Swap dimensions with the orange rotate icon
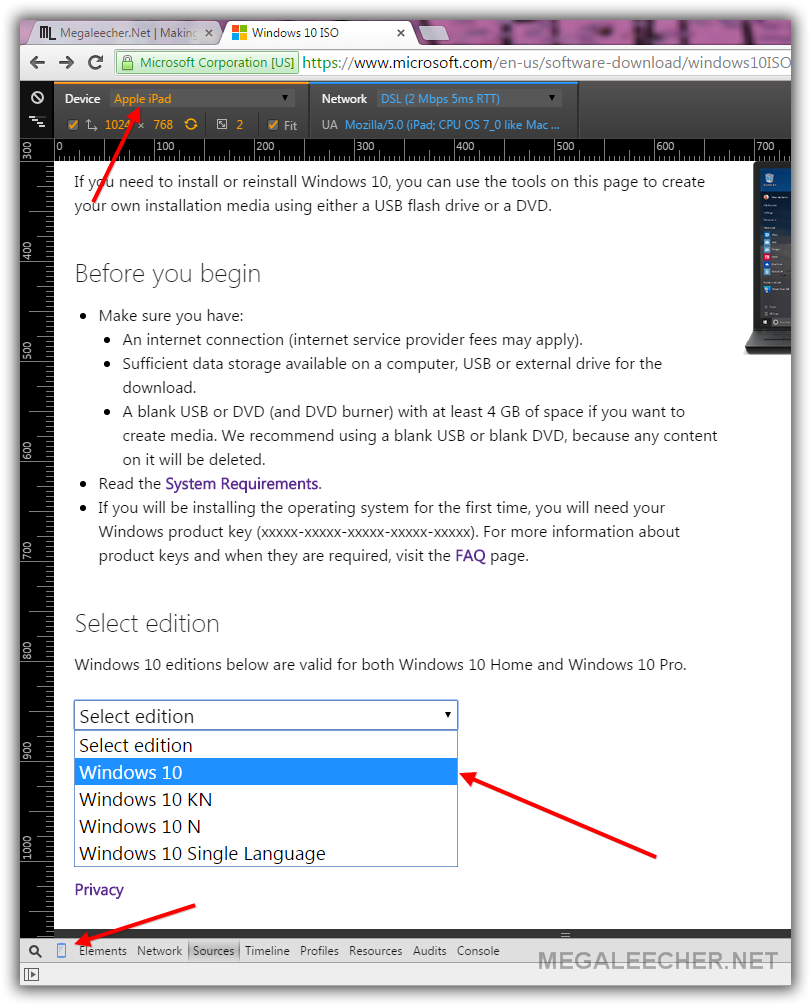The height and width of the screenshot is (1006, 811). (x=191, y=124)
